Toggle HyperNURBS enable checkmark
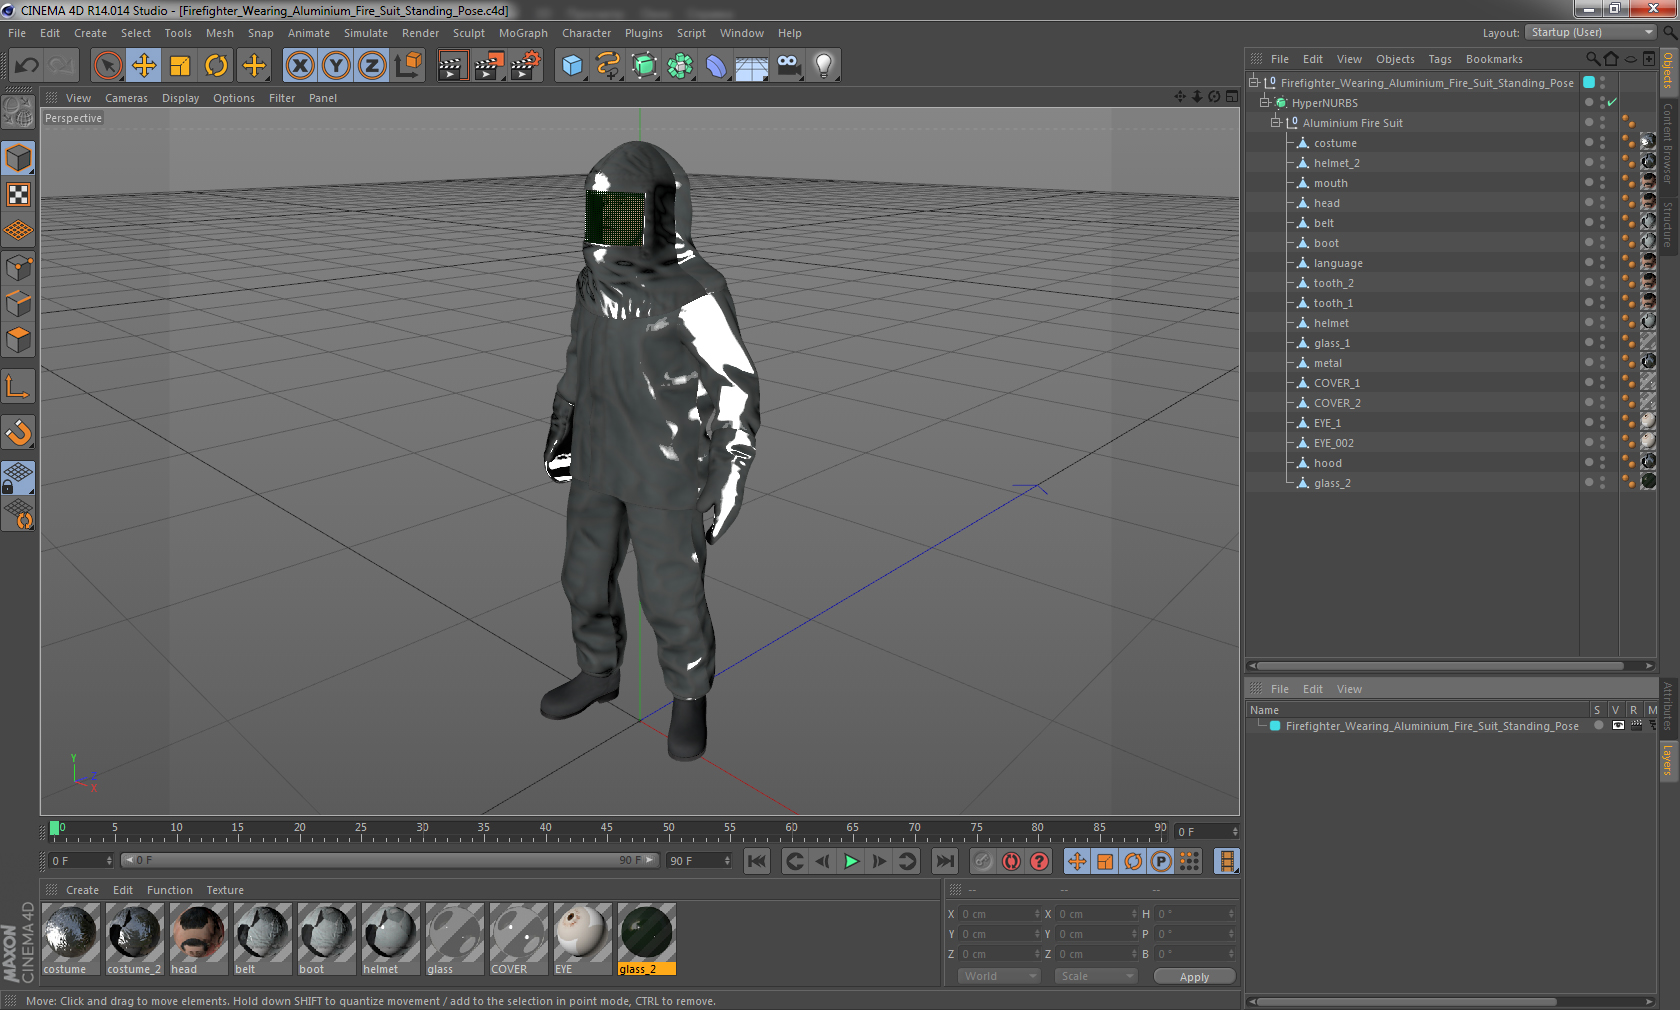1680x1010 pixels. (1612, 102)
